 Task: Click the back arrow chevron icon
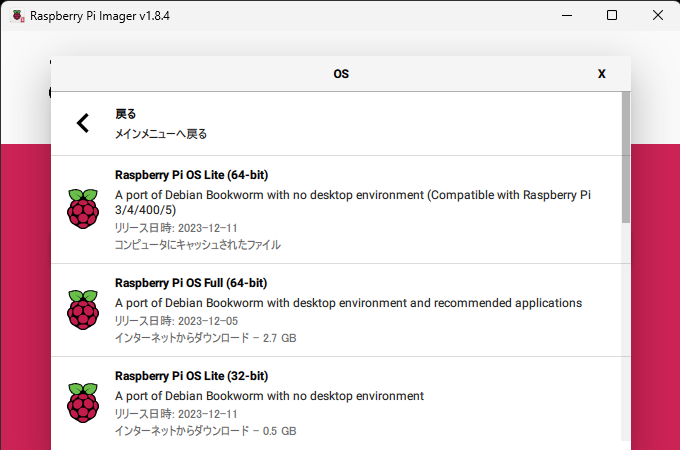point(83,123)
